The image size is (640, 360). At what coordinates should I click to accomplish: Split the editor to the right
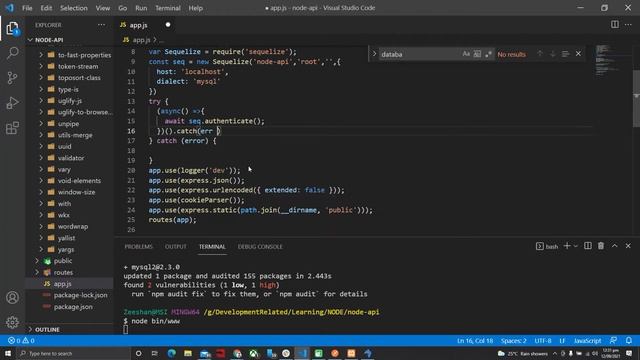click(x=614, y=24)
